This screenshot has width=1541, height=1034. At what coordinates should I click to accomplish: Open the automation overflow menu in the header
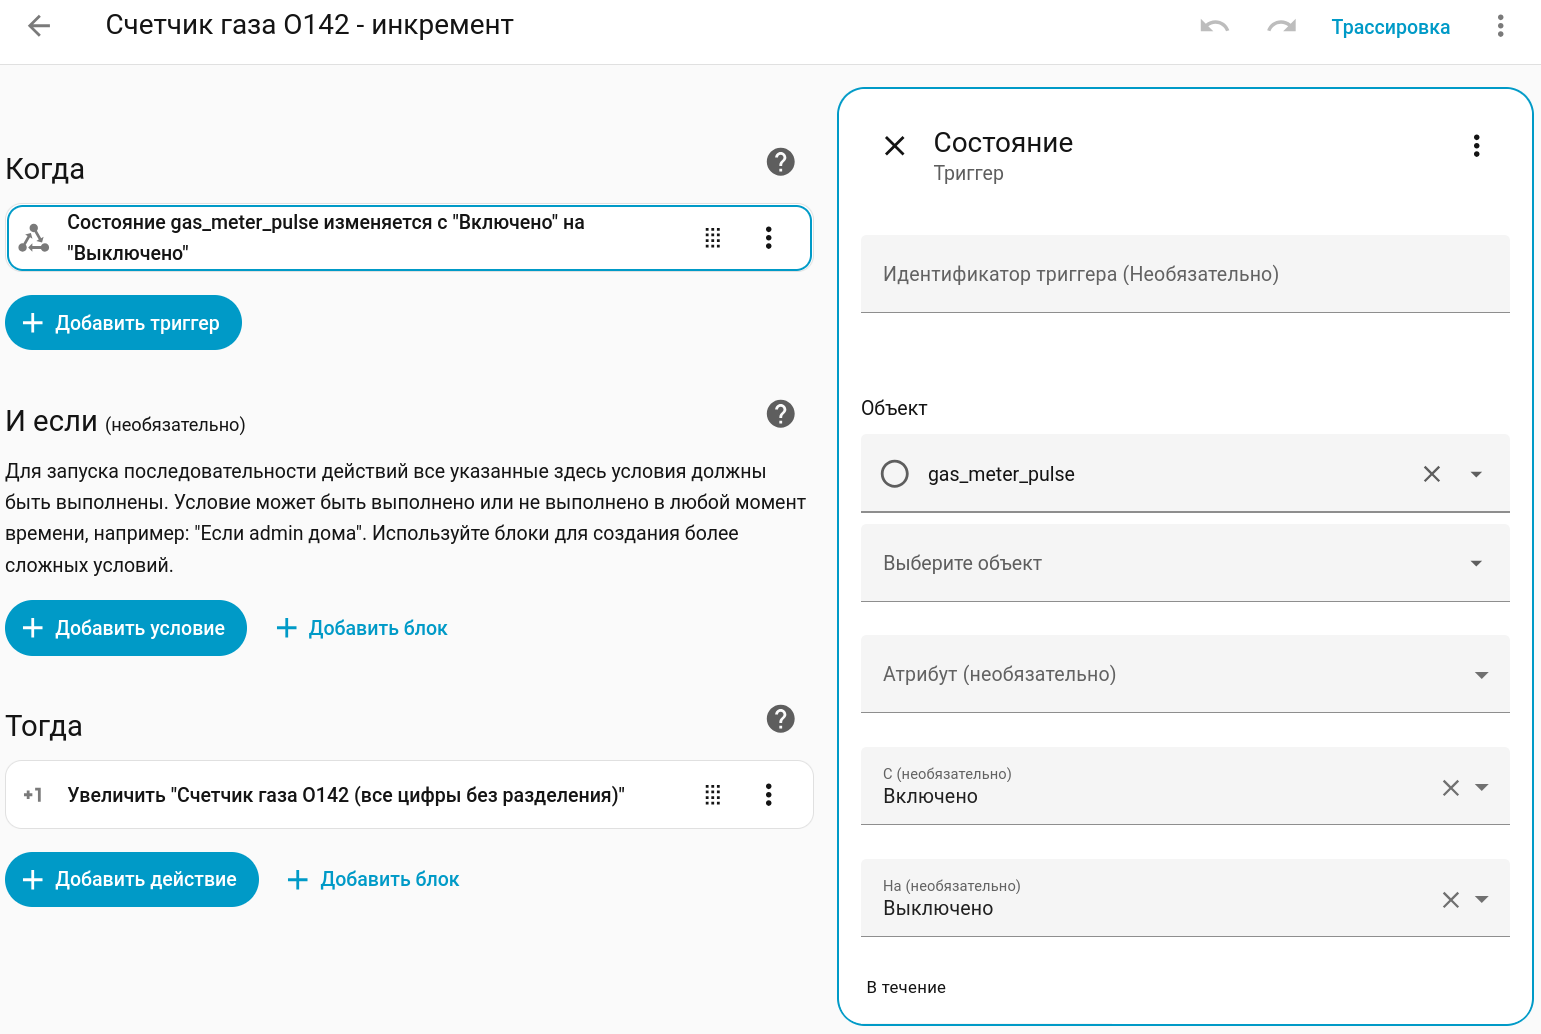pyautogui.click(x=1500, y=26)
